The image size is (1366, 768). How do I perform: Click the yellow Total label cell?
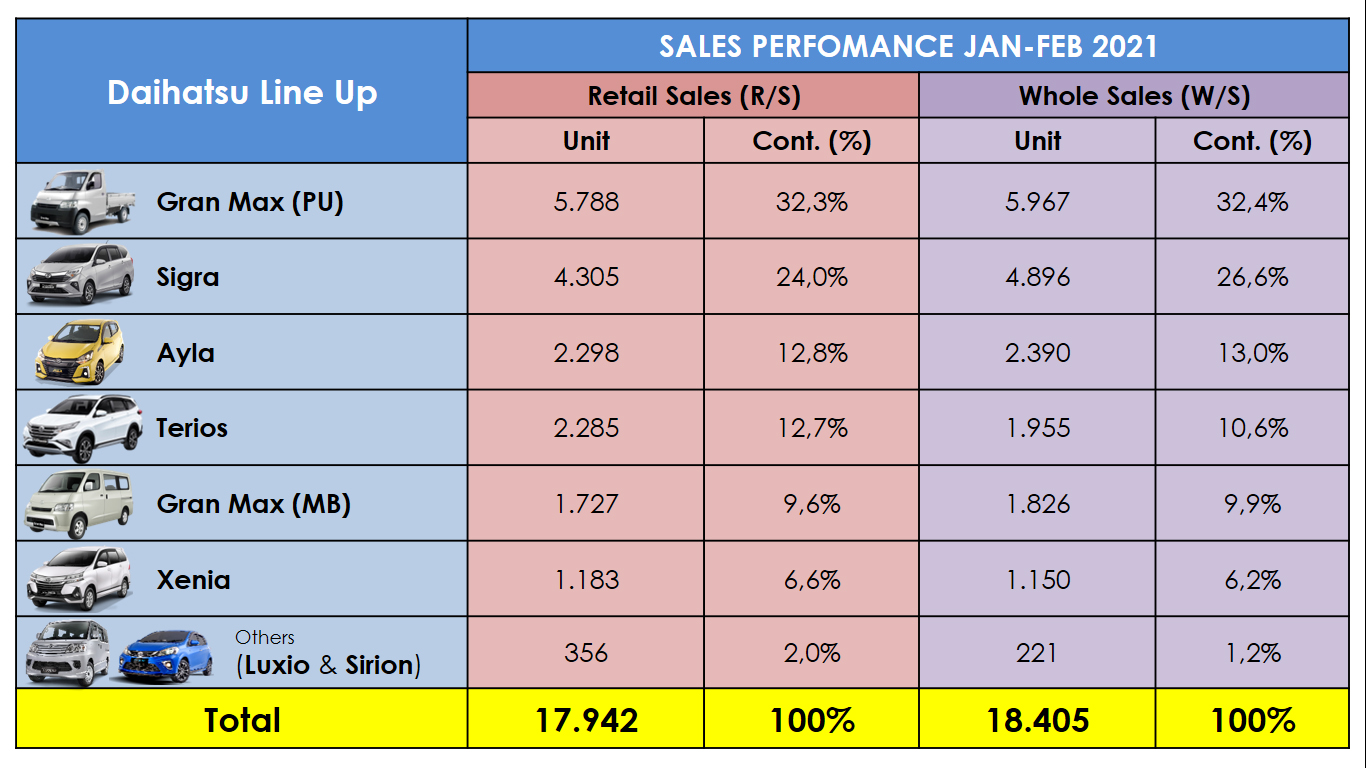click(x=242, y=720)
